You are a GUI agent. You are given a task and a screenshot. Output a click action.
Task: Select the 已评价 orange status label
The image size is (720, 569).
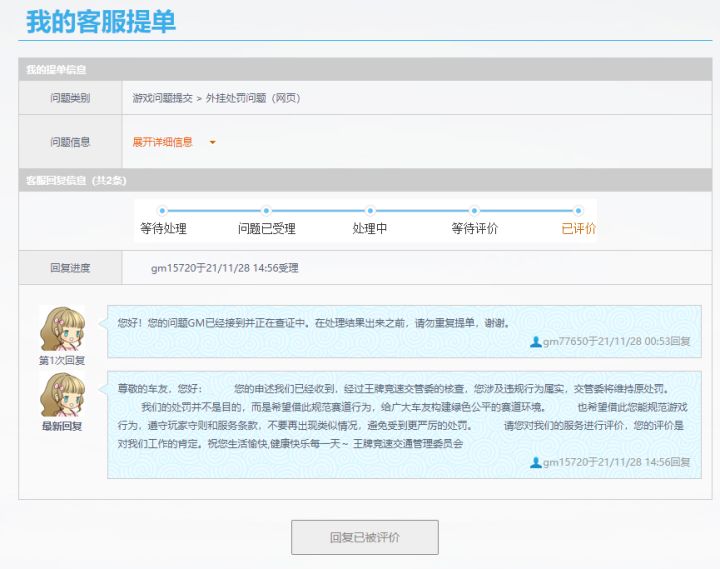[579, 228]
